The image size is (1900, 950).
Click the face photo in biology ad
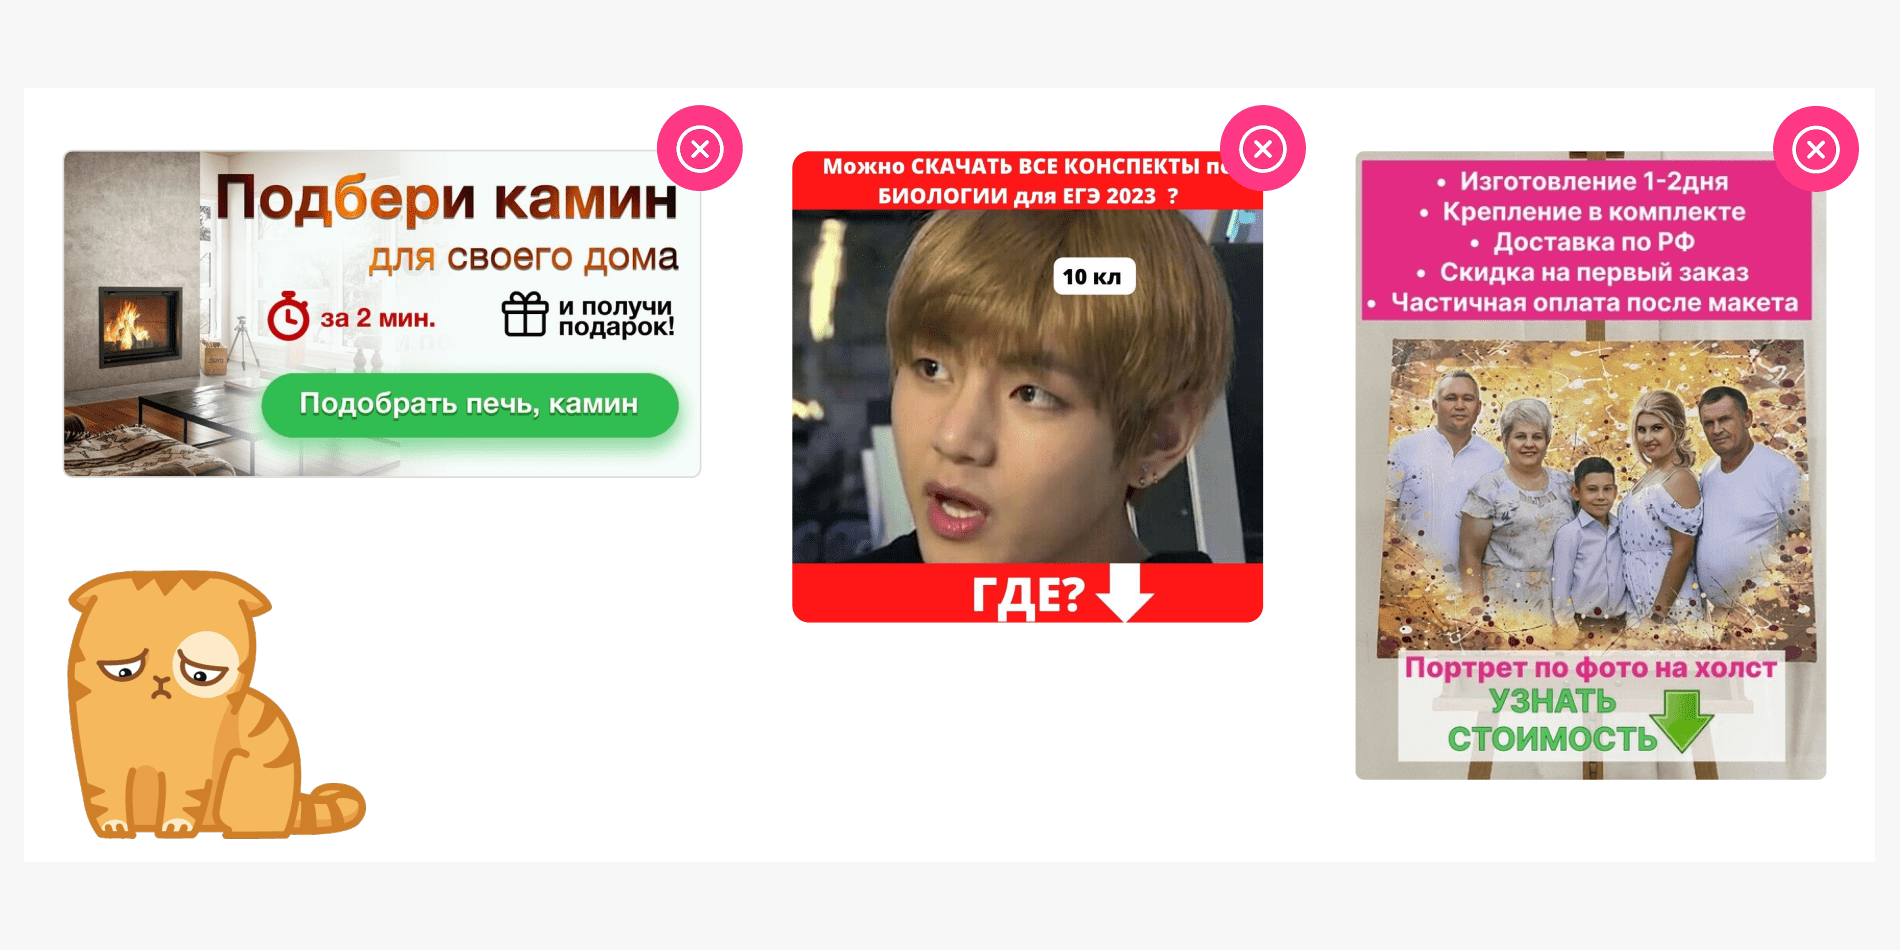[x=1027, y=386]
